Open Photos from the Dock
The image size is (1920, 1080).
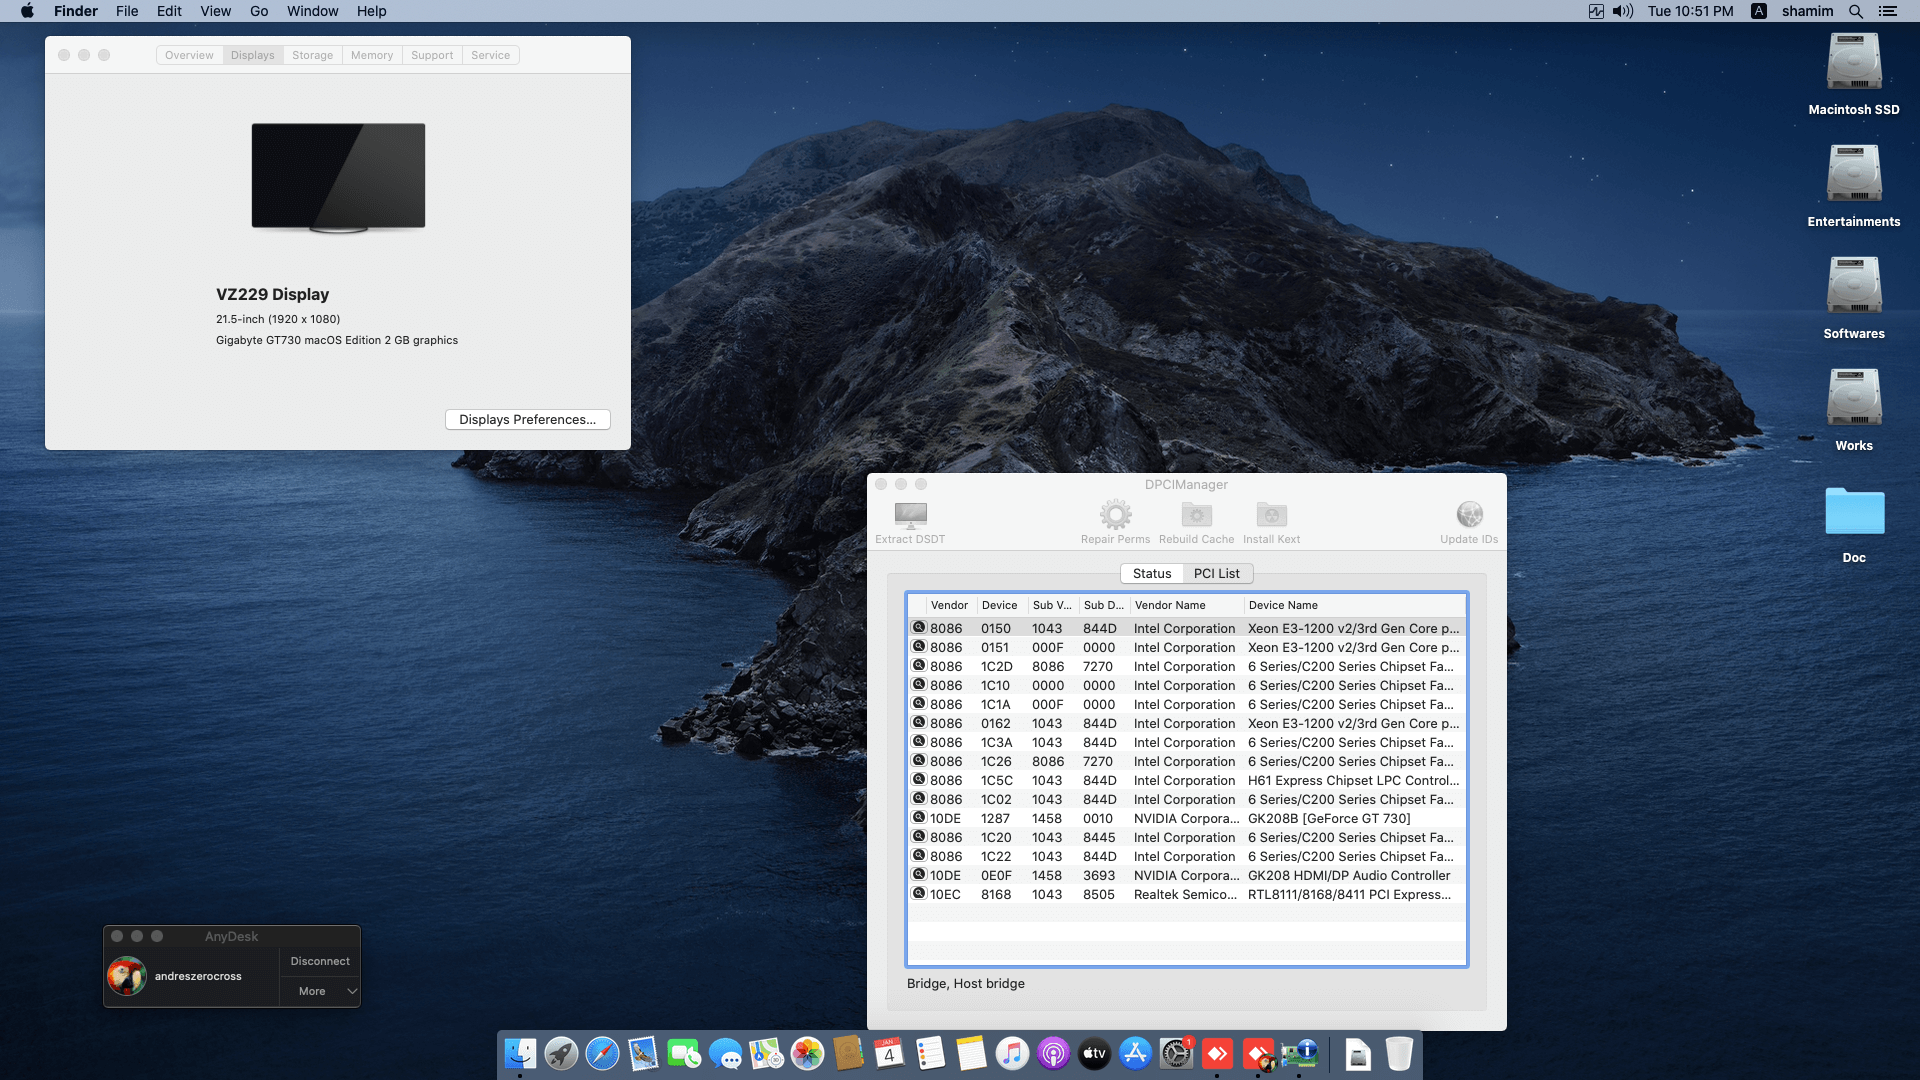tap(807, 1053)
